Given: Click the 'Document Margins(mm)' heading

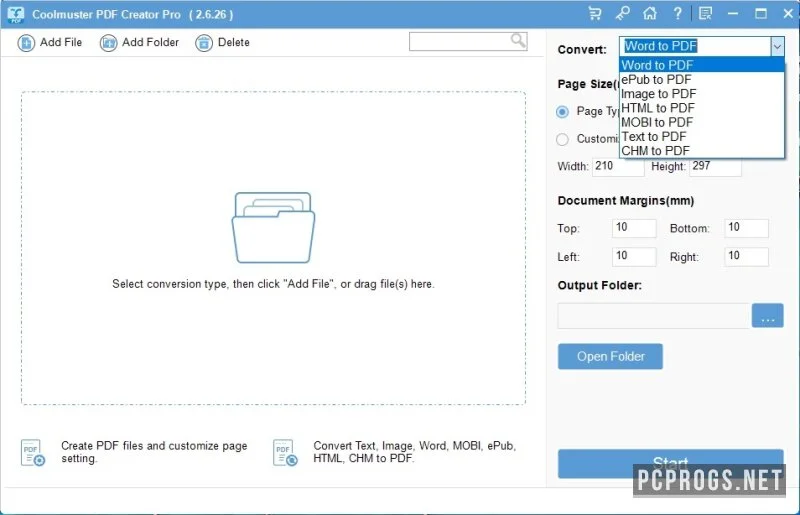Looking at the screenshot, I should click(626, 201).
